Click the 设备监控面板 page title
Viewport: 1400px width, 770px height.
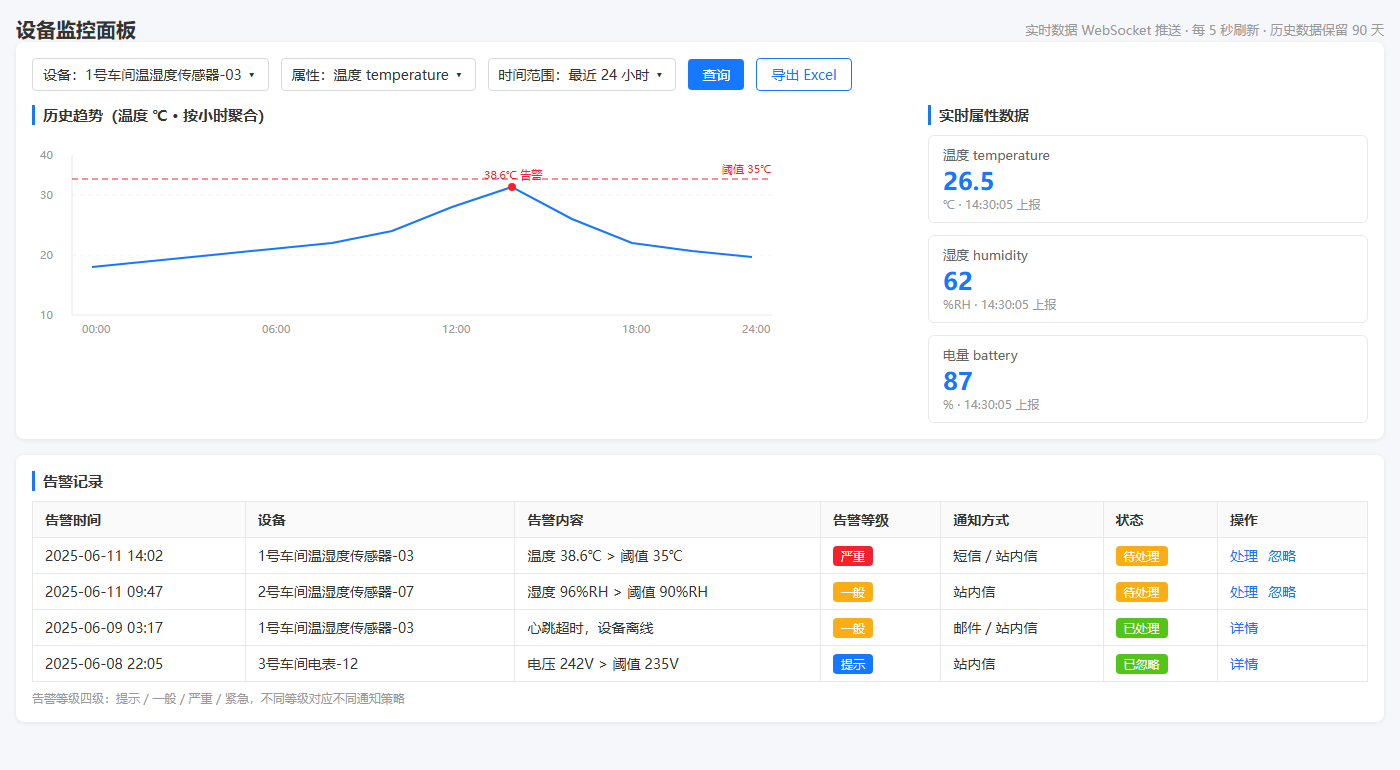click(76, 30)
